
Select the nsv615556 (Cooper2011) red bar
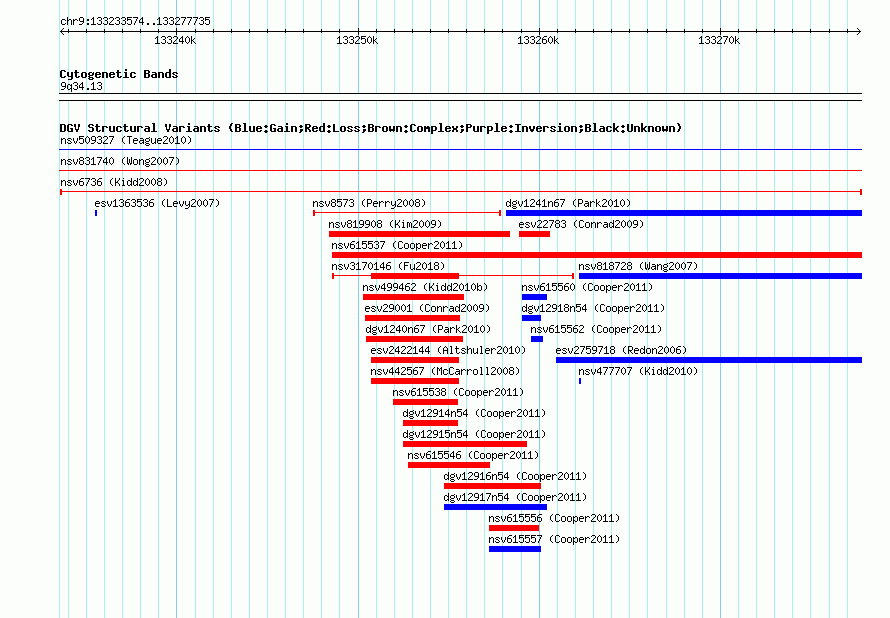pos(514,528)
